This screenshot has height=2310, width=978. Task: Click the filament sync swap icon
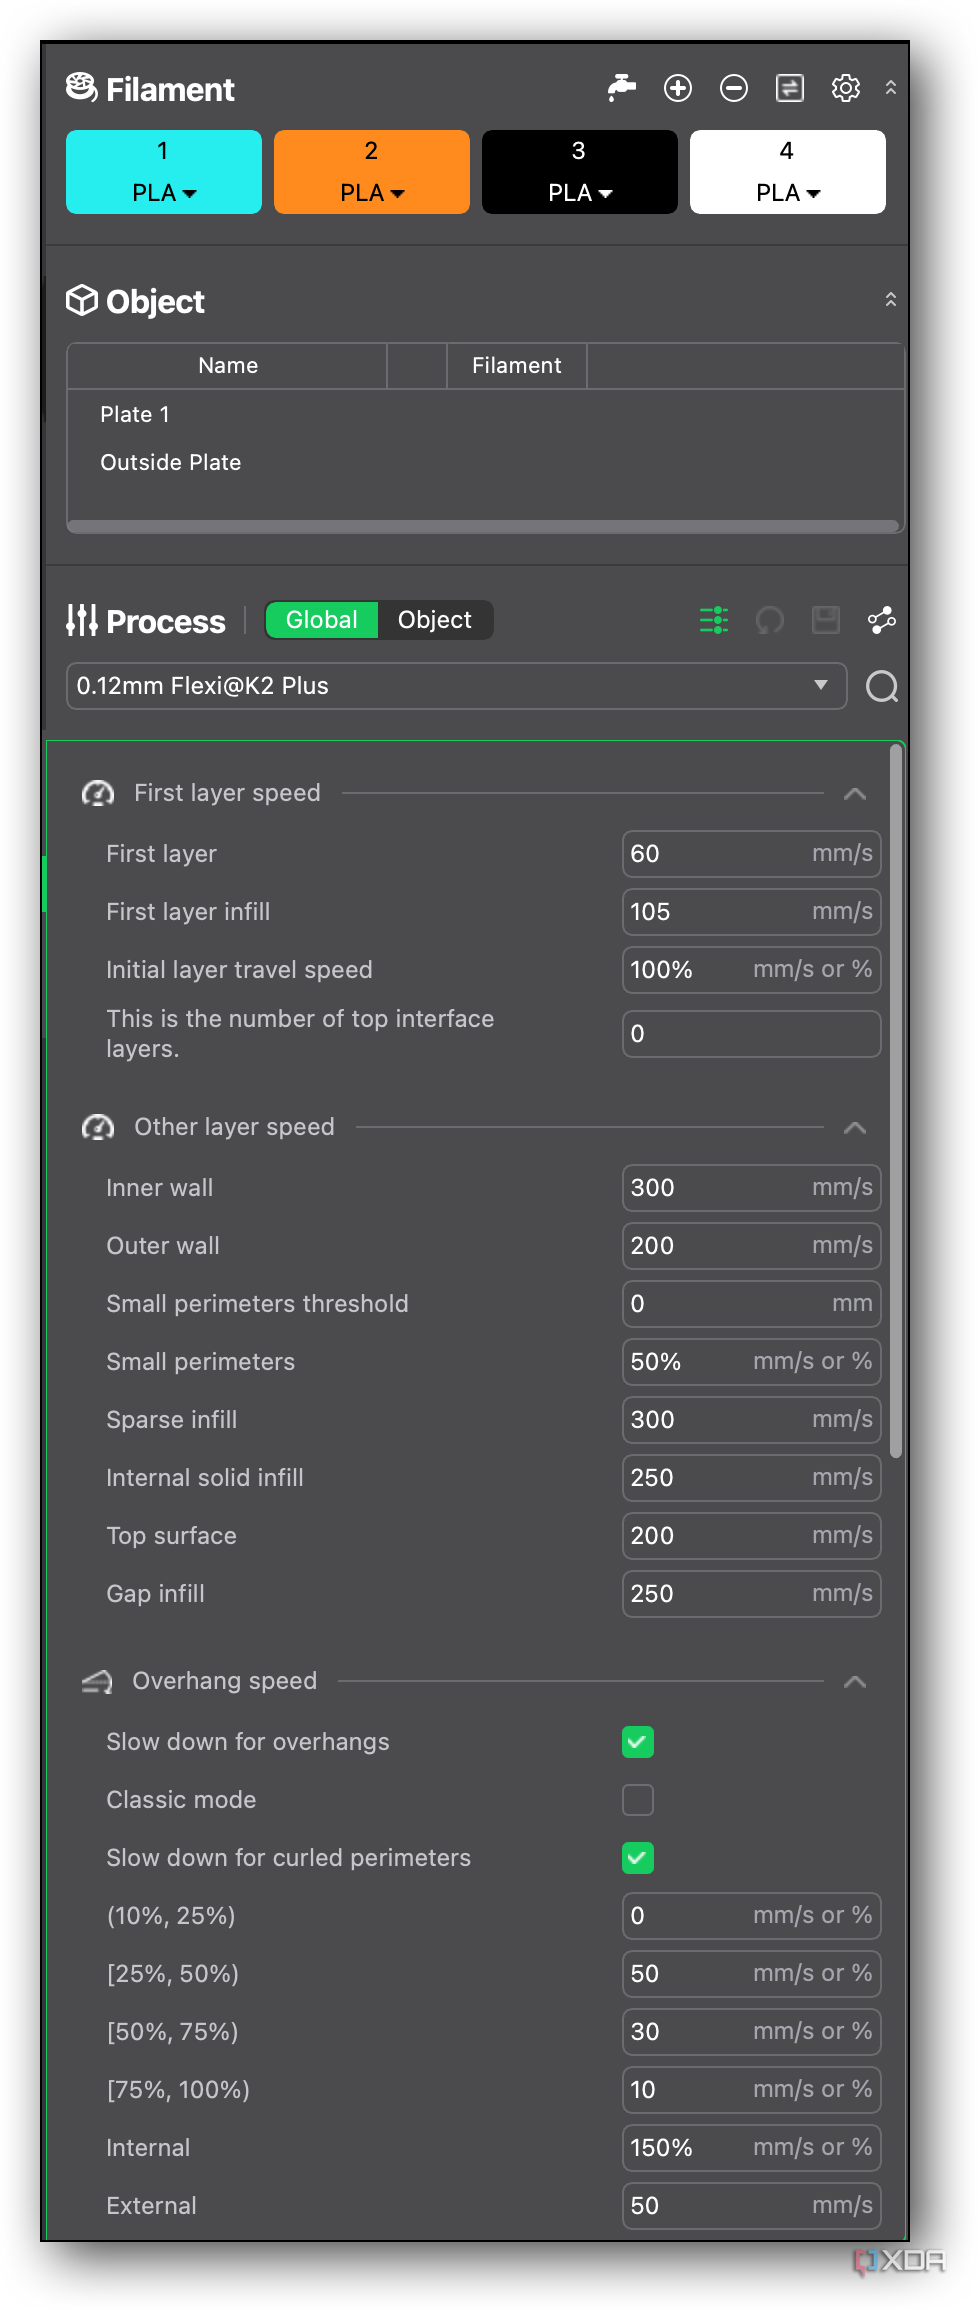click(x=790, y=89)
